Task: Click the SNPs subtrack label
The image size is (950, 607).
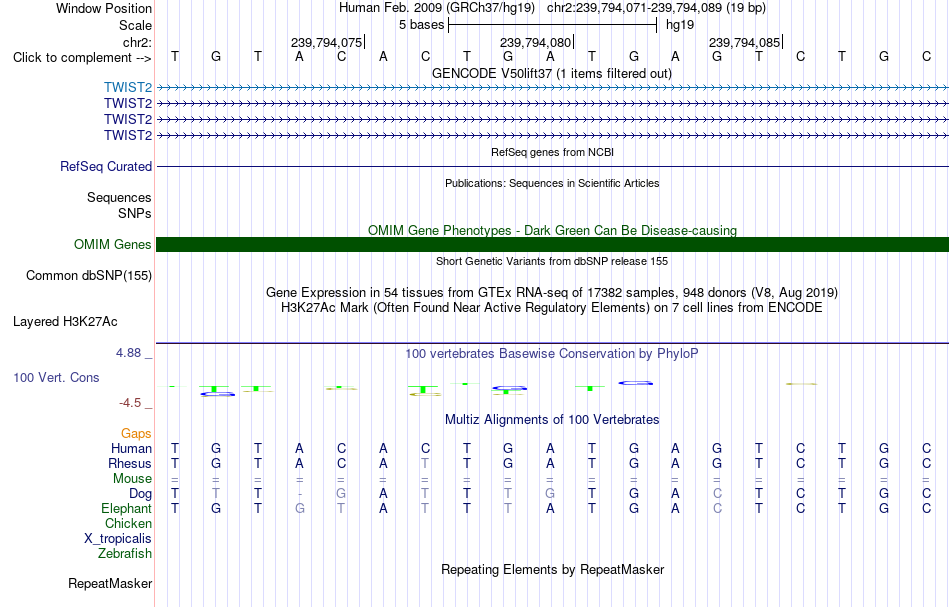Action: tap(135, 213)
